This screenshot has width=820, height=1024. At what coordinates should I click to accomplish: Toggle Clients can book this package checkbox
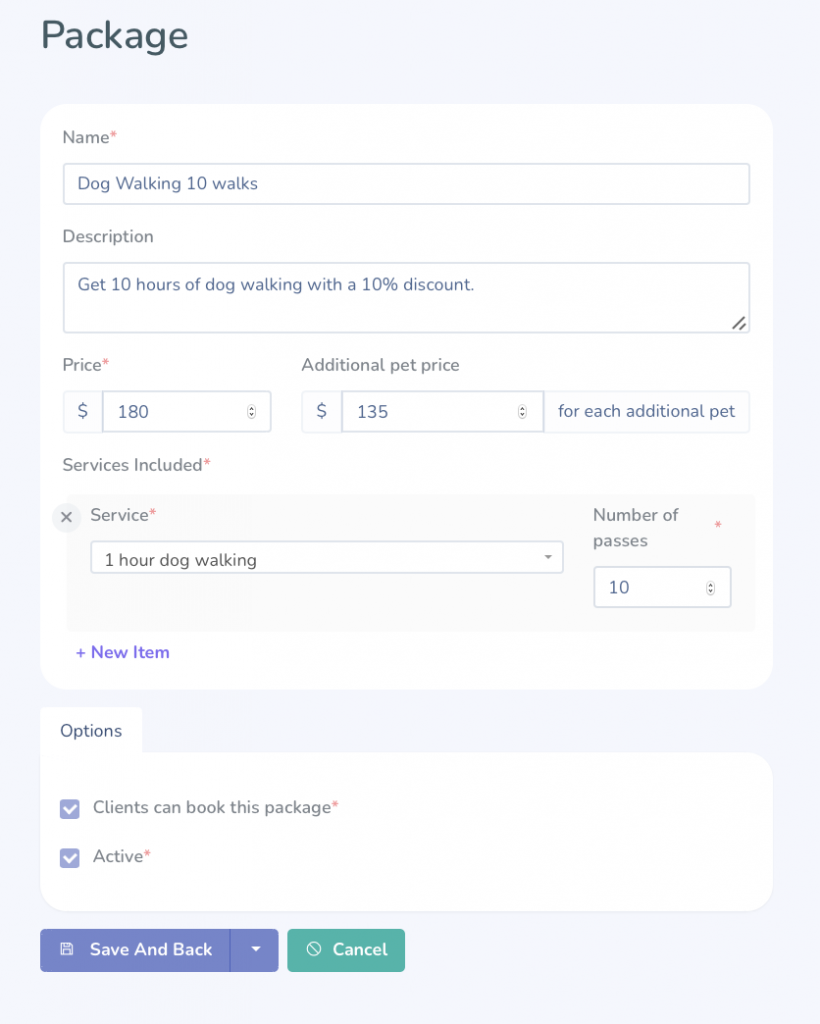click(70, 808)
